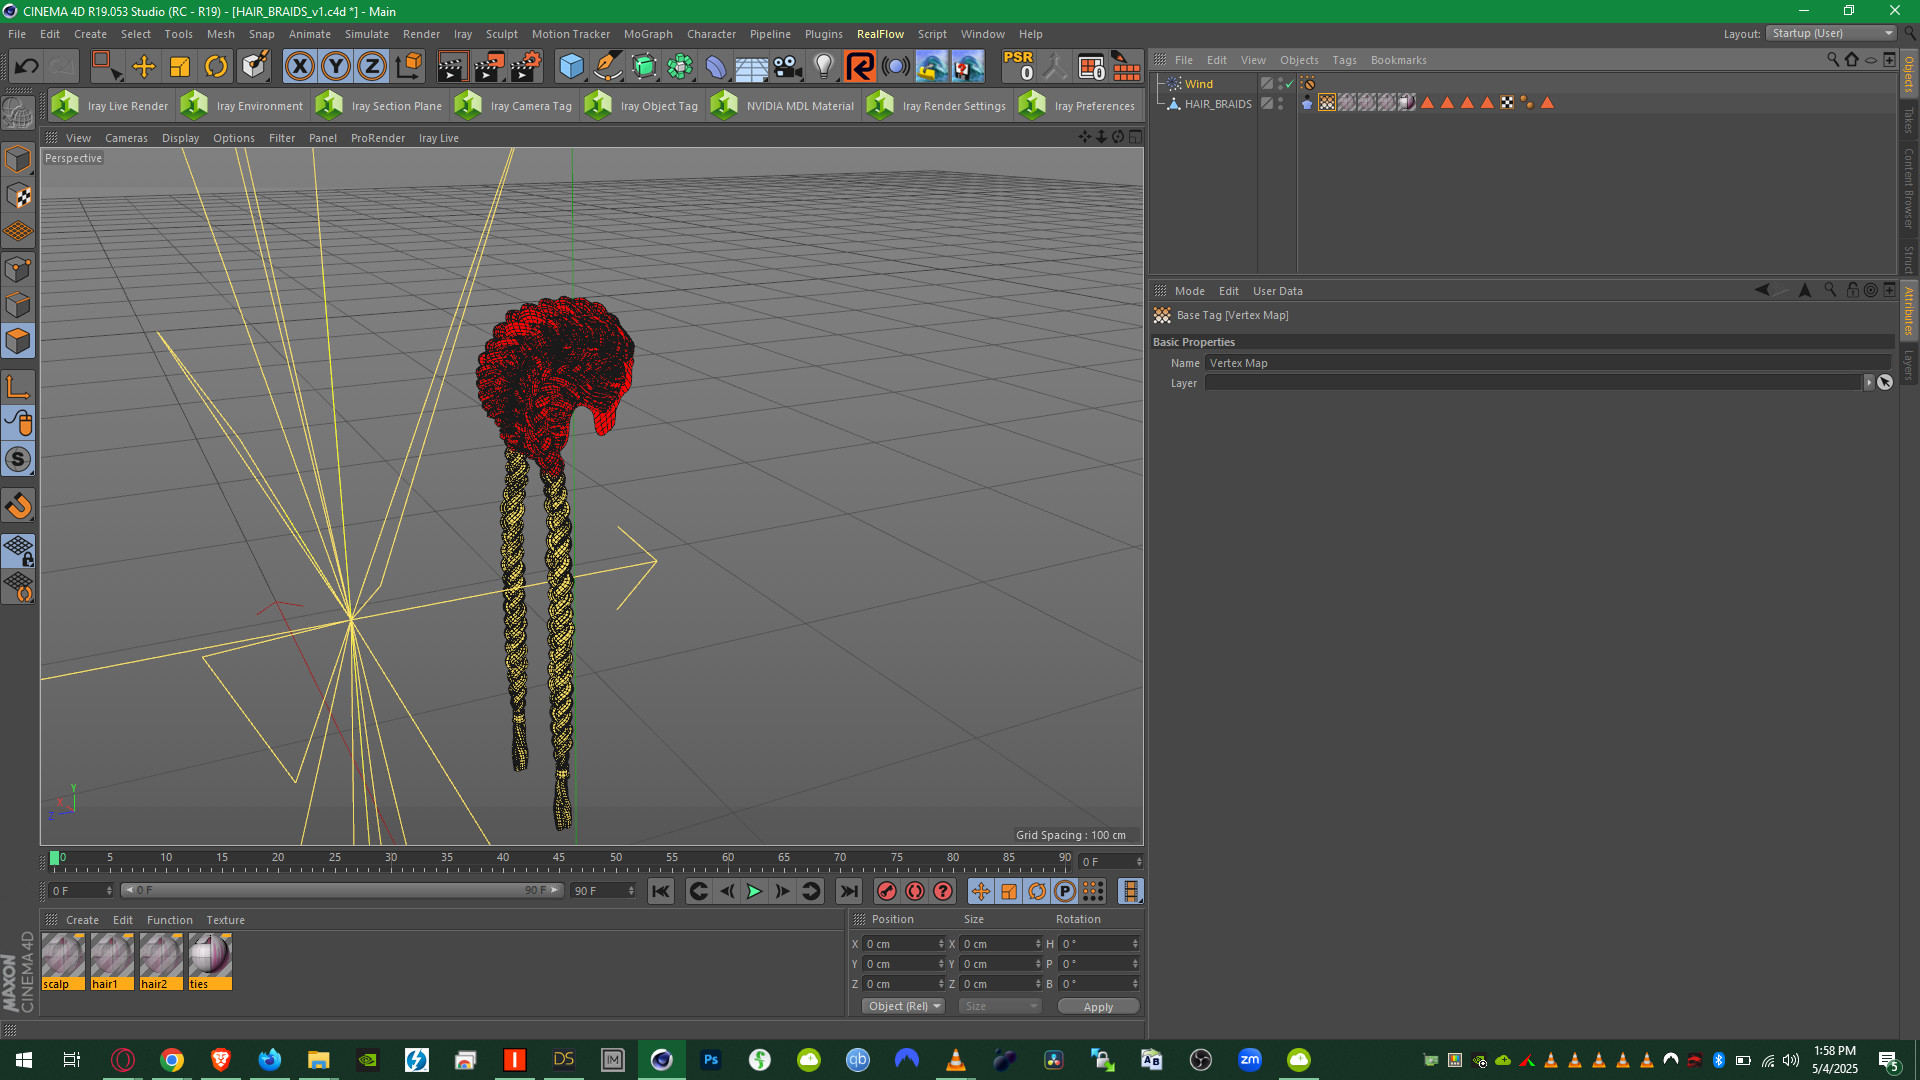This screenshot has height=1080, width=1920.
Task: Click the Iray Preferences button
Action: pyautogui.click(x=1077, y=105)
